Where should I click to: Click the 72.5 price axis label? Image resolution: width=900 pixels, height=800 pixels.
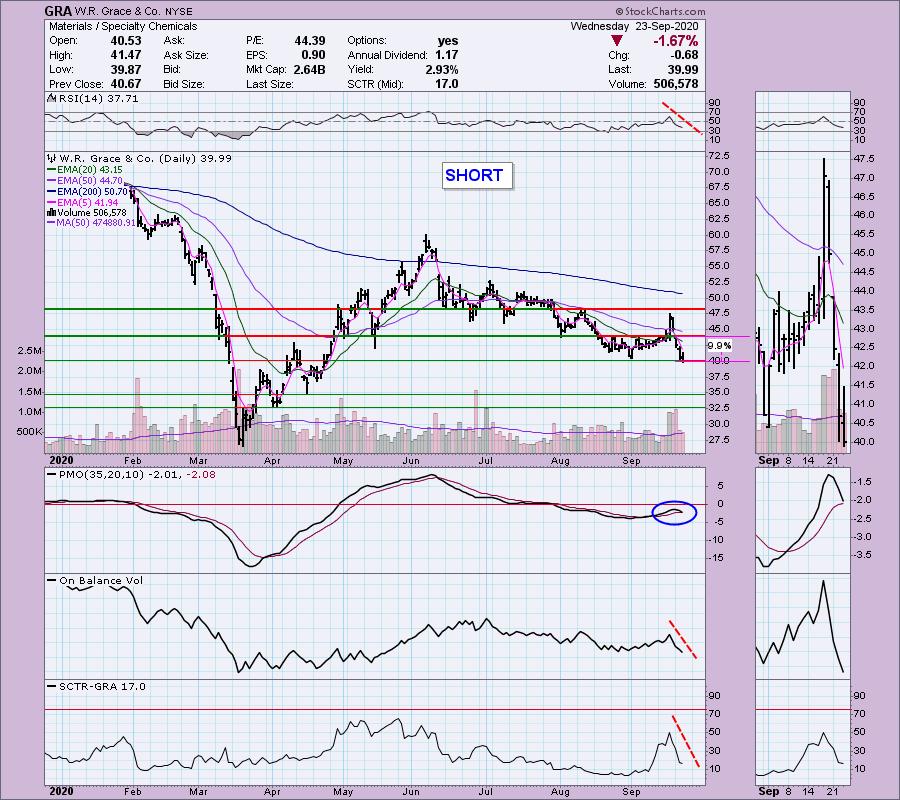pos(719,156)
